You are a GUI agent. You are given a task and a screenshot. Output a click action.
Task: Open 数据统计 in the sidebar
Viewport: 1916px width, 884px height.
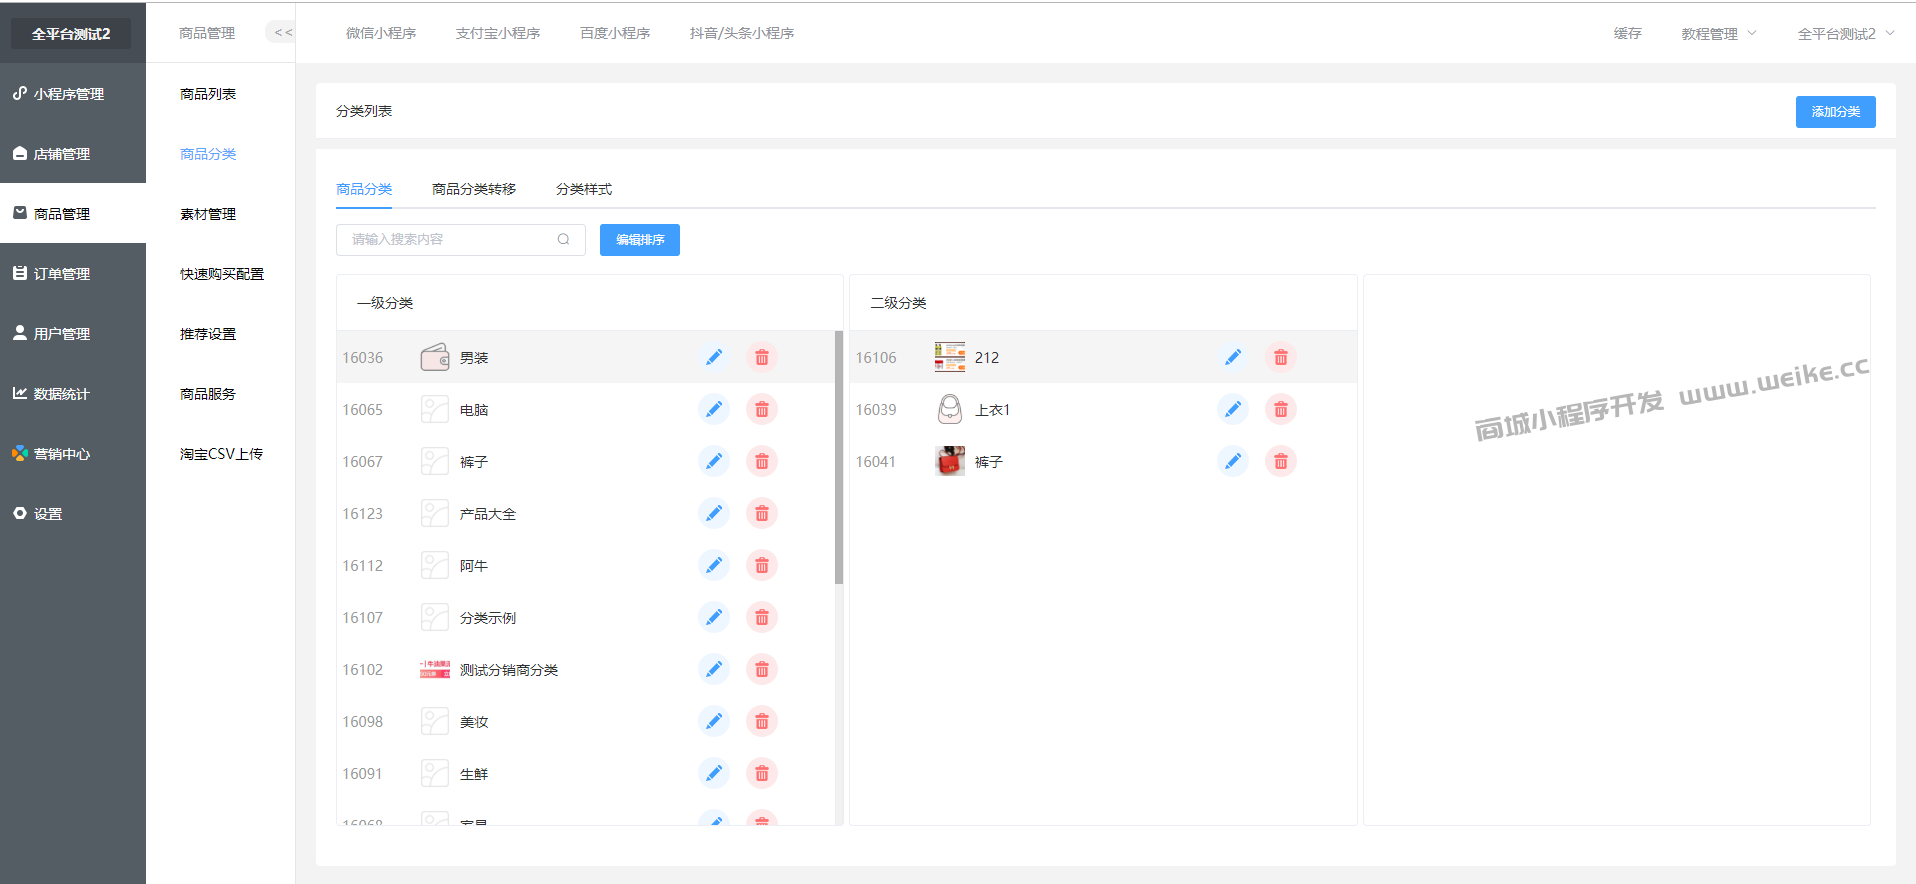click(x=73, y=393)
